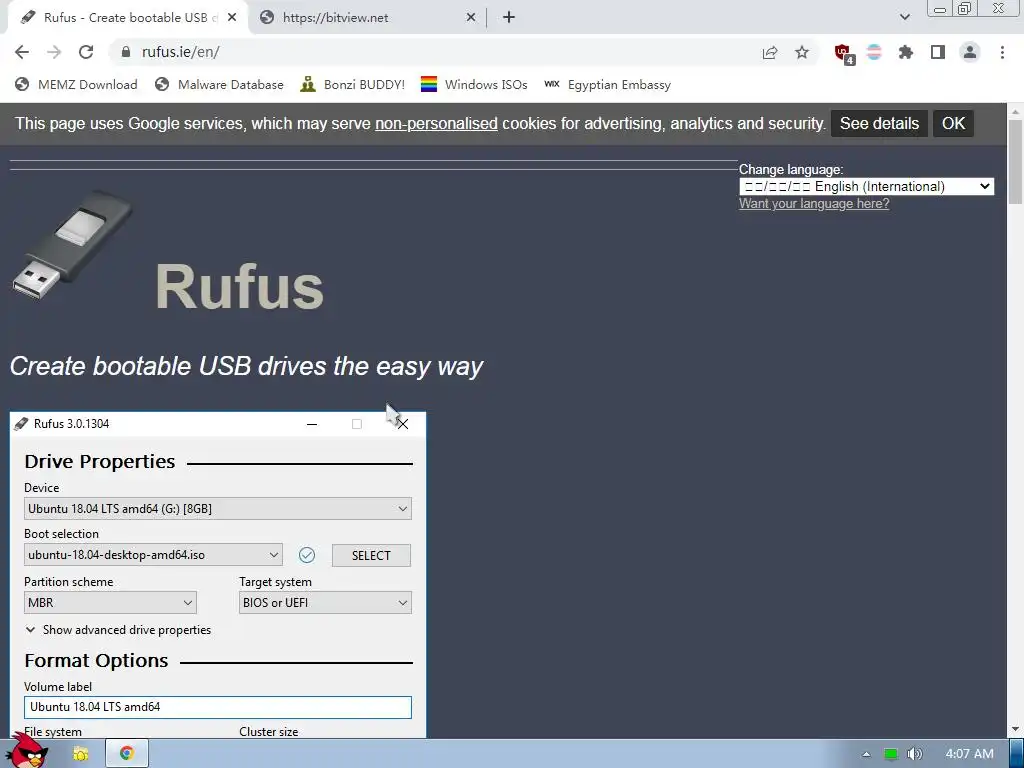Screen dimensions: 1024x768
Task: Click the Chrome taskbar icon
Action: (127, 754)
